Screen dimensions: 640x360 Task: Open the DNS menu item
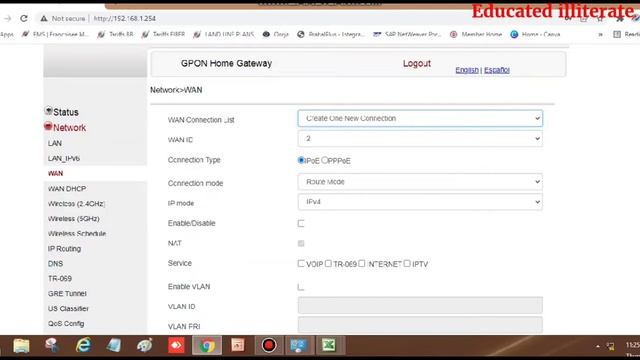[x=55, y=264]
